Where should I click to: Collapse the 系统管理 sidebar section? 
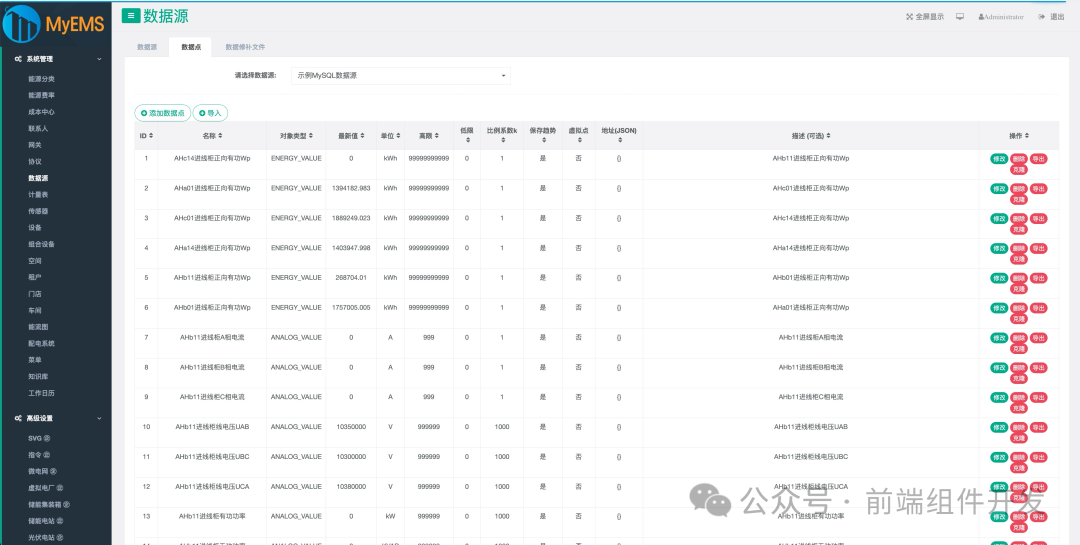coord(56,59)
